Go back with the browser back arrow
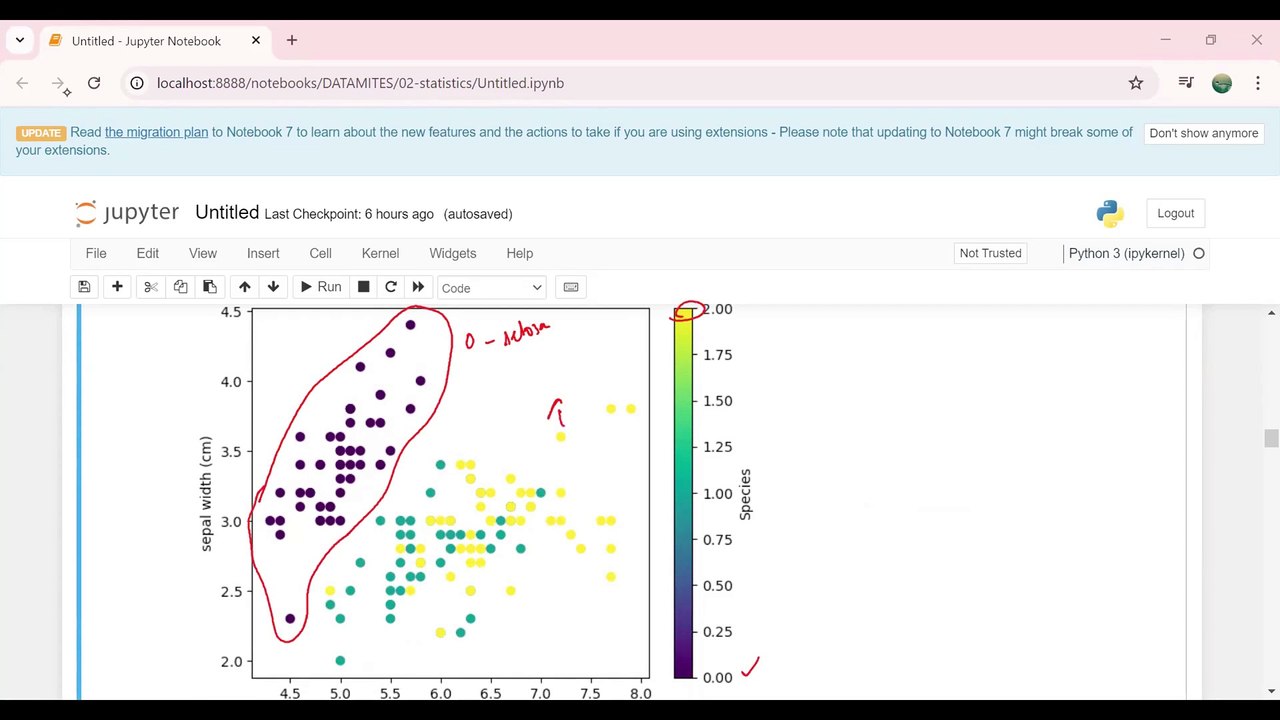This screenshot has width=1280, height=720. tap(22, 83)
